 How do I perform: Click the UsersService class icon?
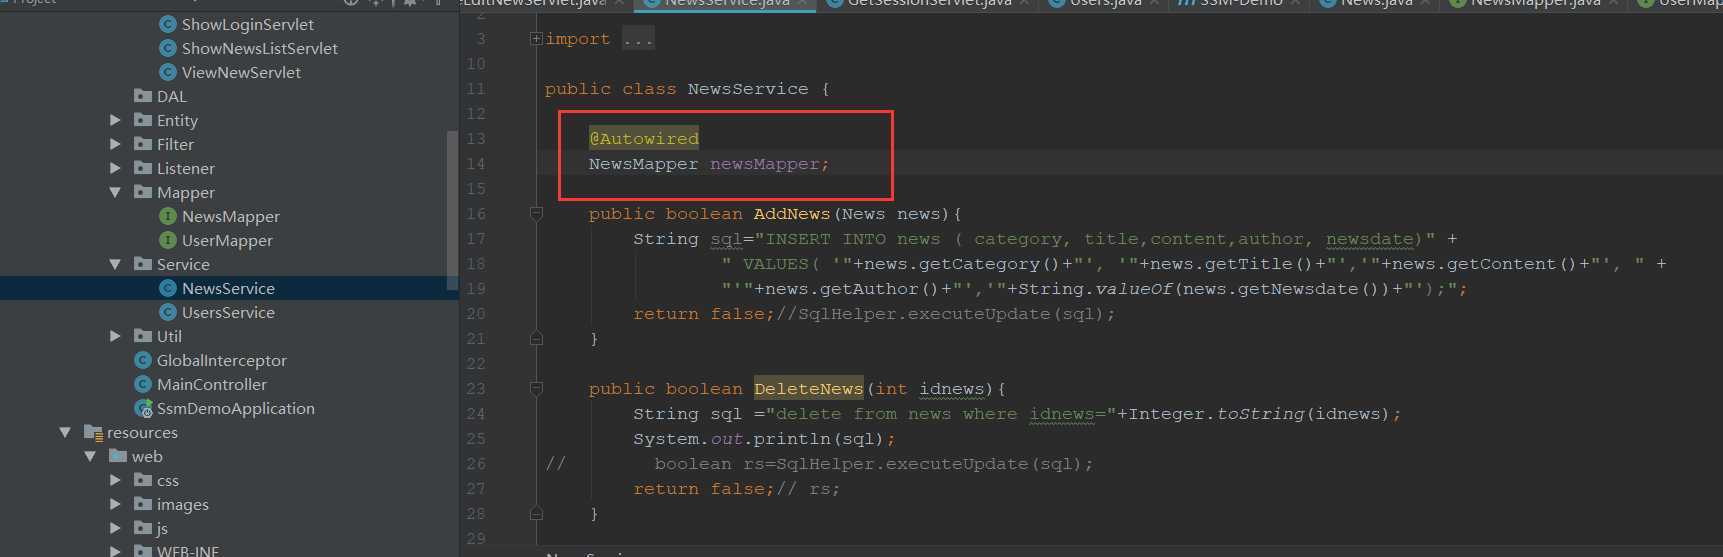click(168, 312)
